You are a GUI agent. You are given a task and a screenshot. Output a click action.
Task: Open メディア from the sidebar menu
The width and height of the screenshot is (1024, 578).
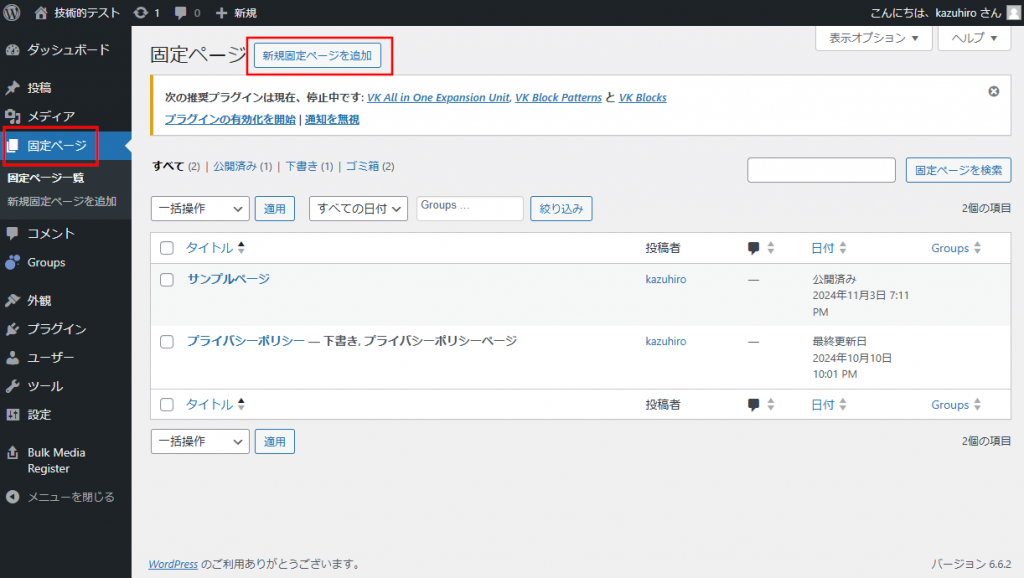tap(50, 116)
